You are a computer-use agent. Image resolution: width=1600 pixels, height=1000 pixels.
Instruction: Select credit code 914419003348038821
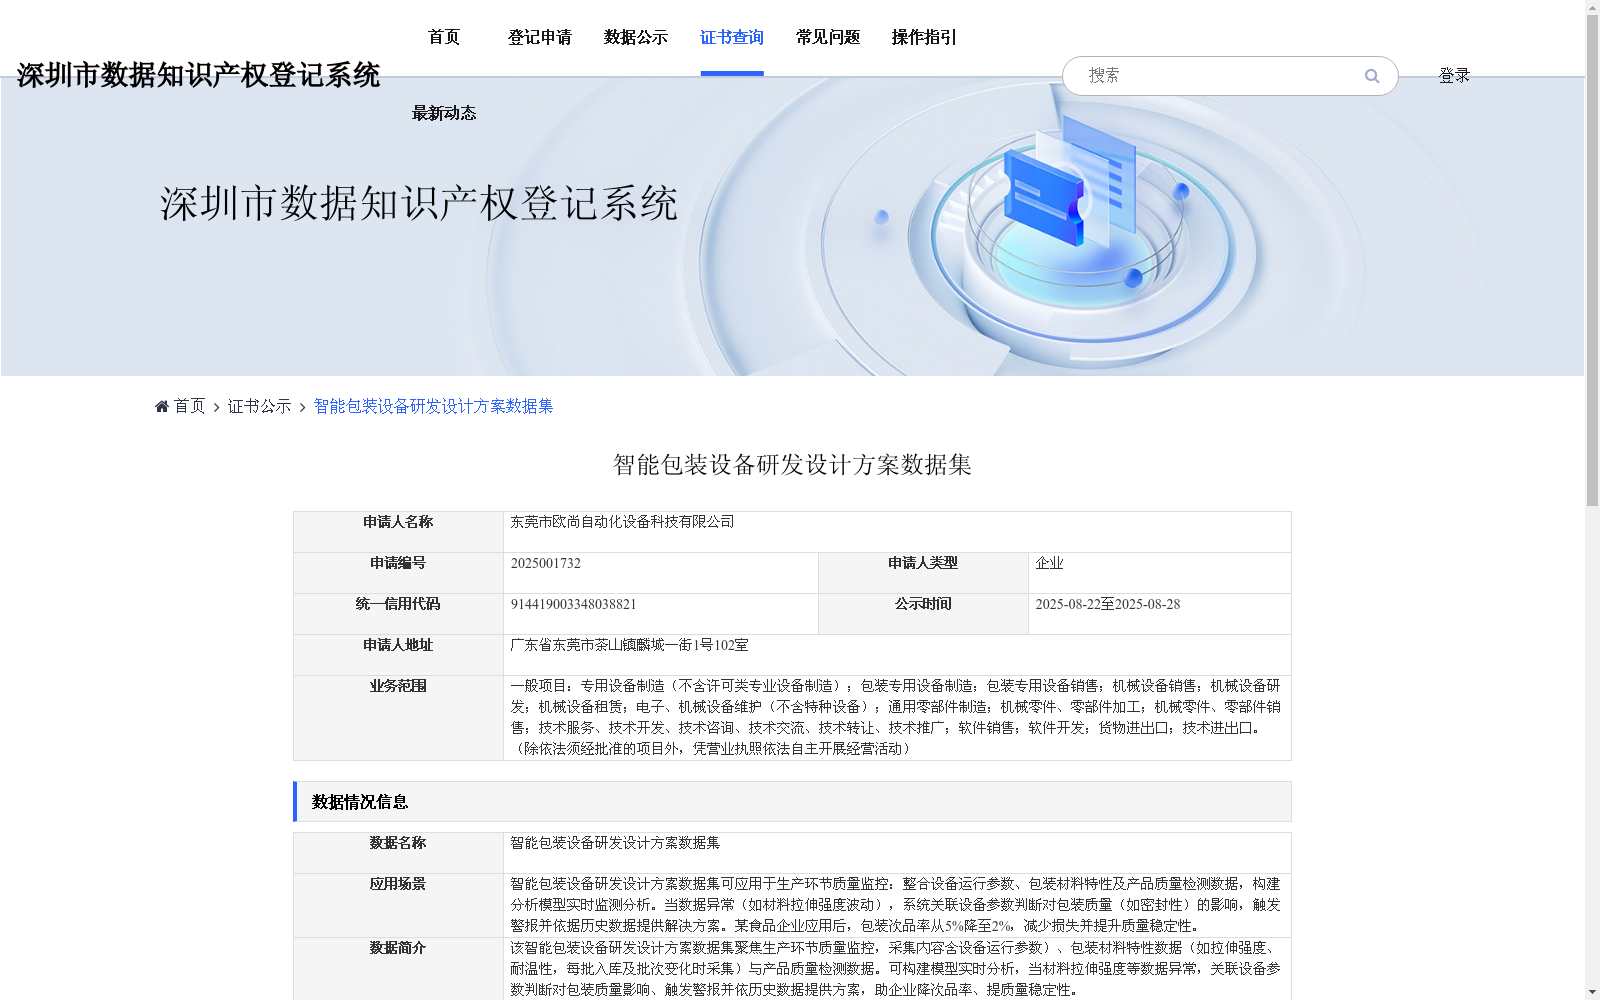573,604
